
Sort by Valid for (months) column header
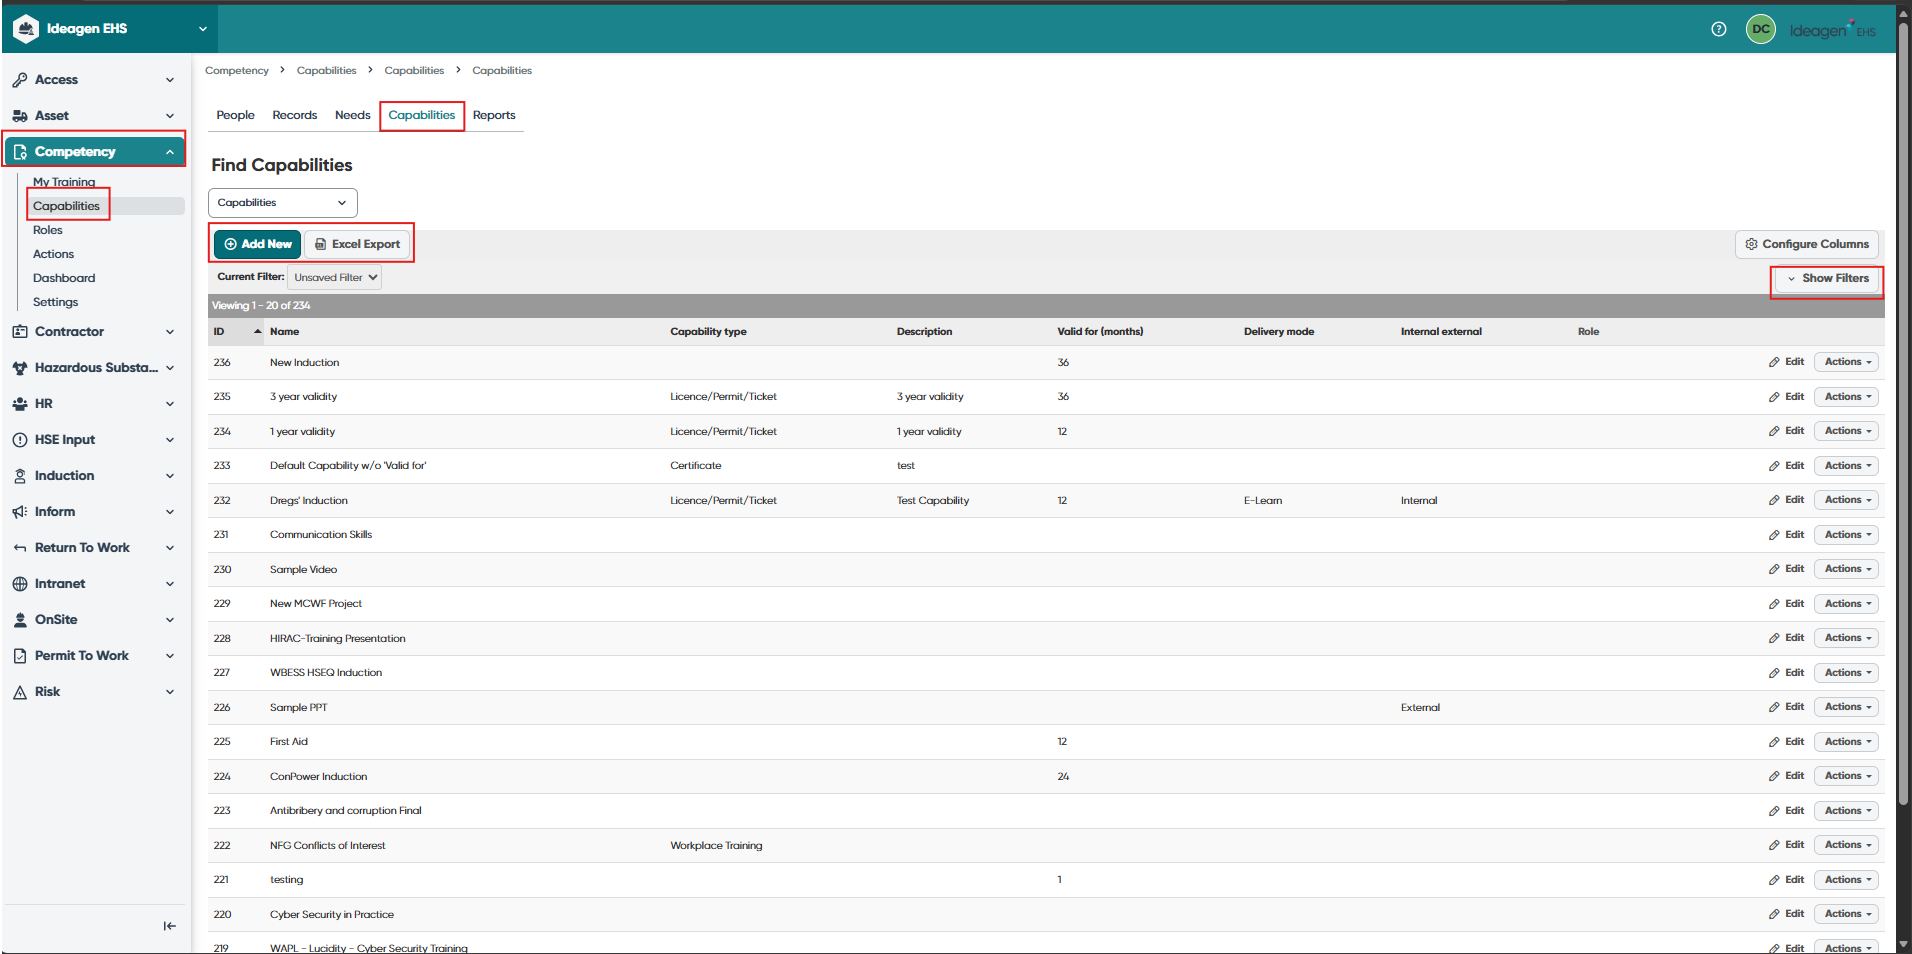pos(1100,332)
